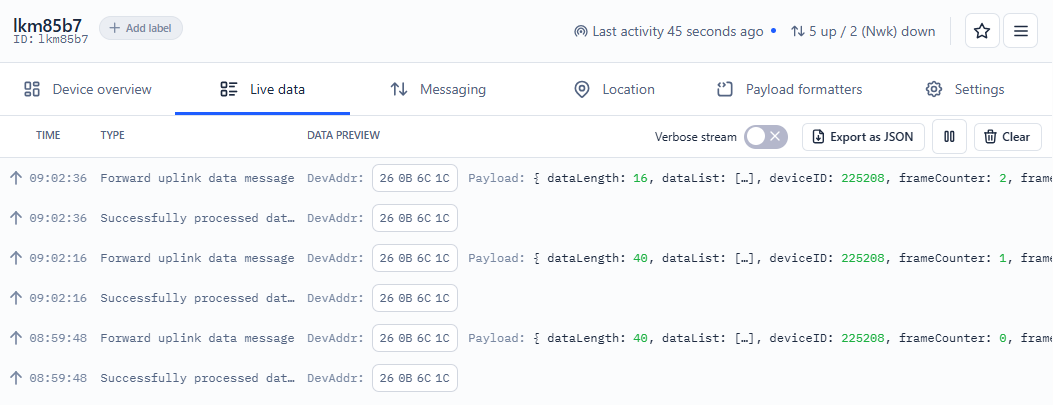Copy DevAddr in 09:02:16 Forward uplink row

coord(415,258)
